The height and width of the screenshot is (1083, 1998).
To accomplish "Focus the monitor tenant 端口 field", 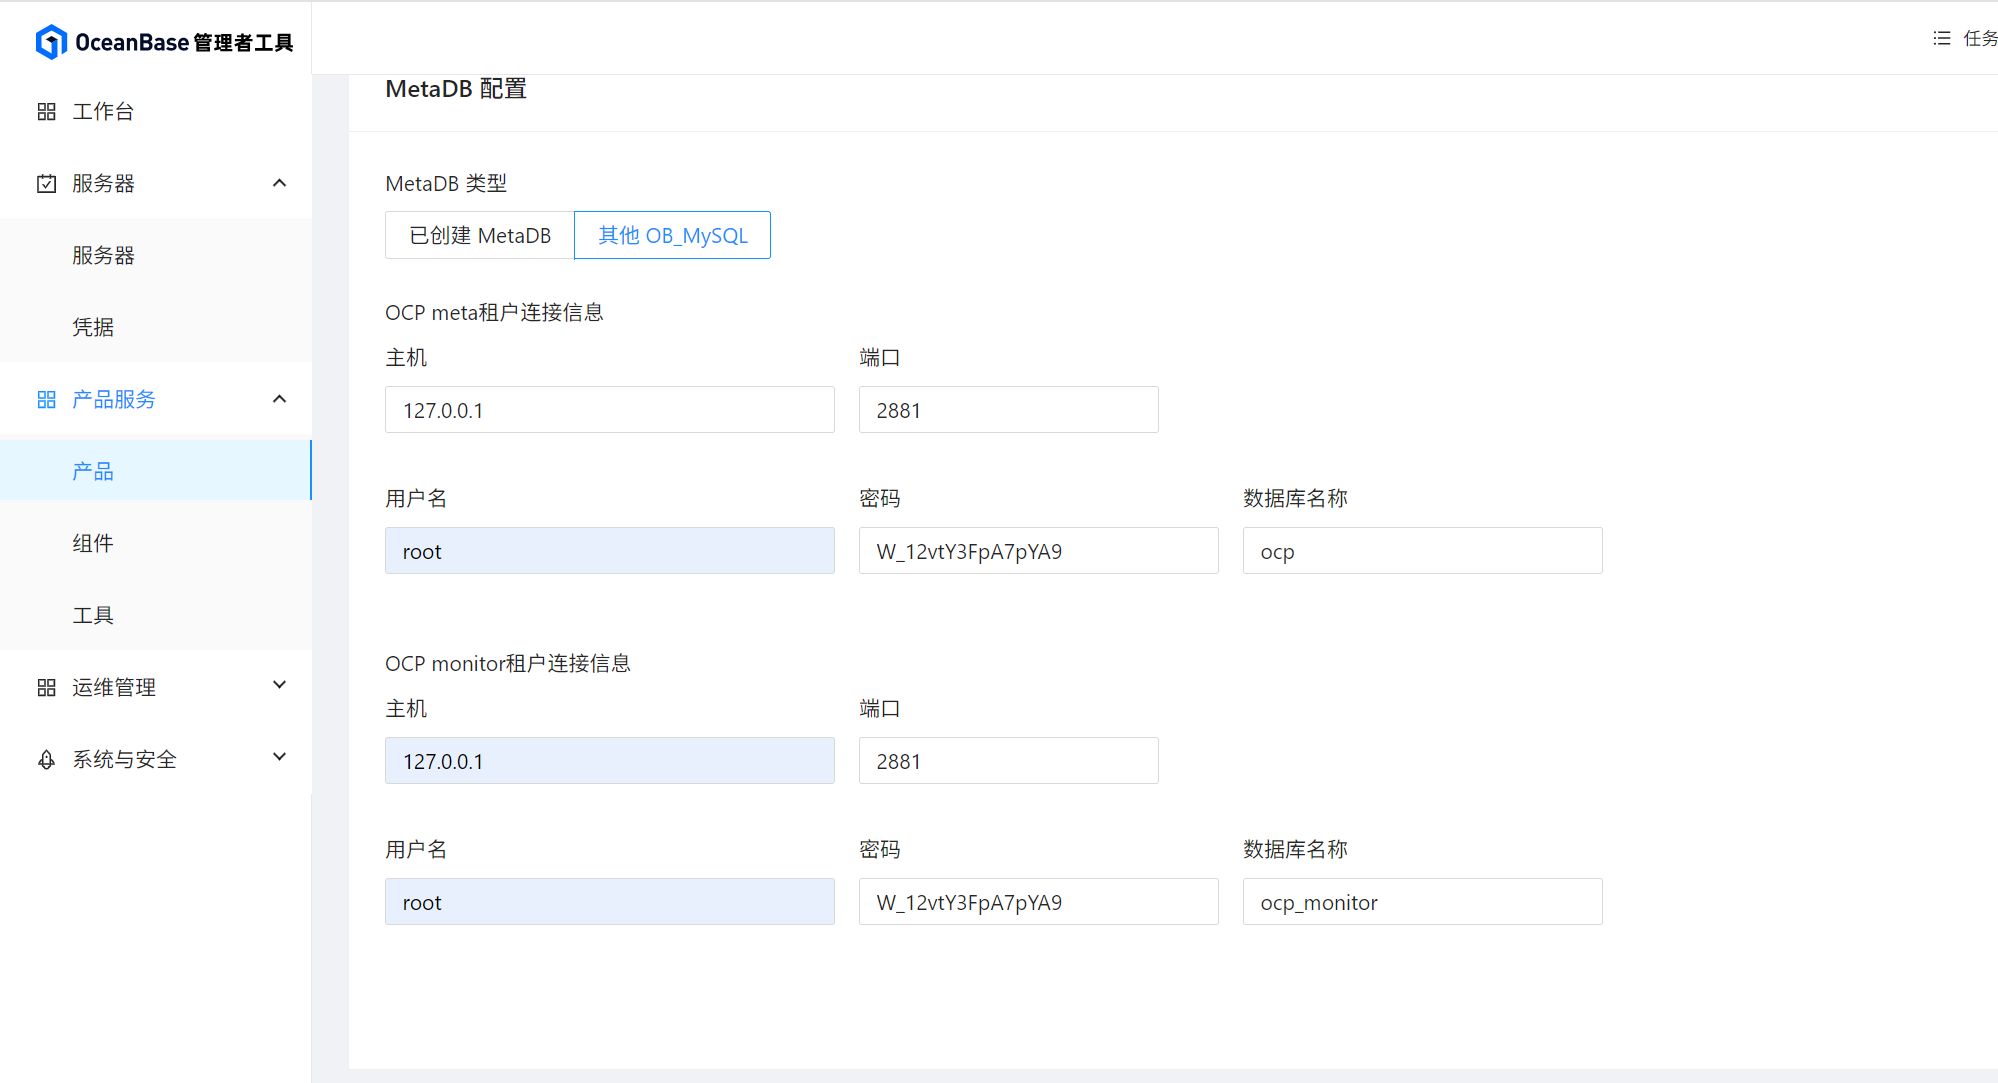I will point(1009,761).
